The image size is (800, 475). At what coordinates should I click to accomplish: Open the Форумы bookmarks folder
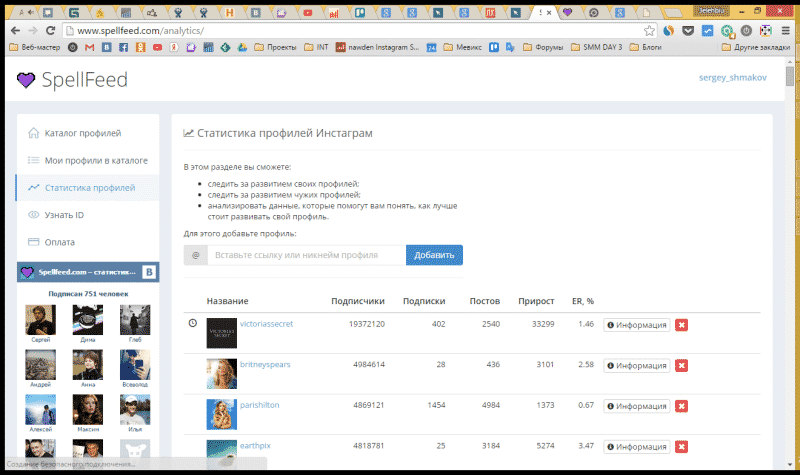coord(543,47)
